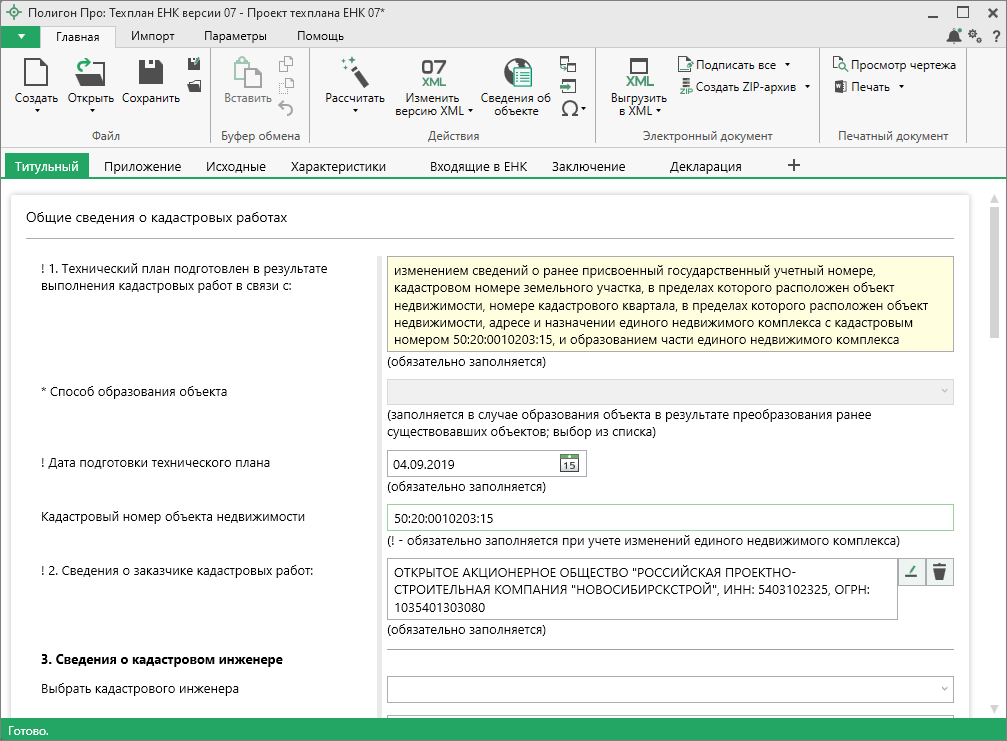Viewport: 1007px width, 741px height.
Task: Click Просмотр чертежа magnifier icon
Action: pyautogui.click(x=840, y=65)
